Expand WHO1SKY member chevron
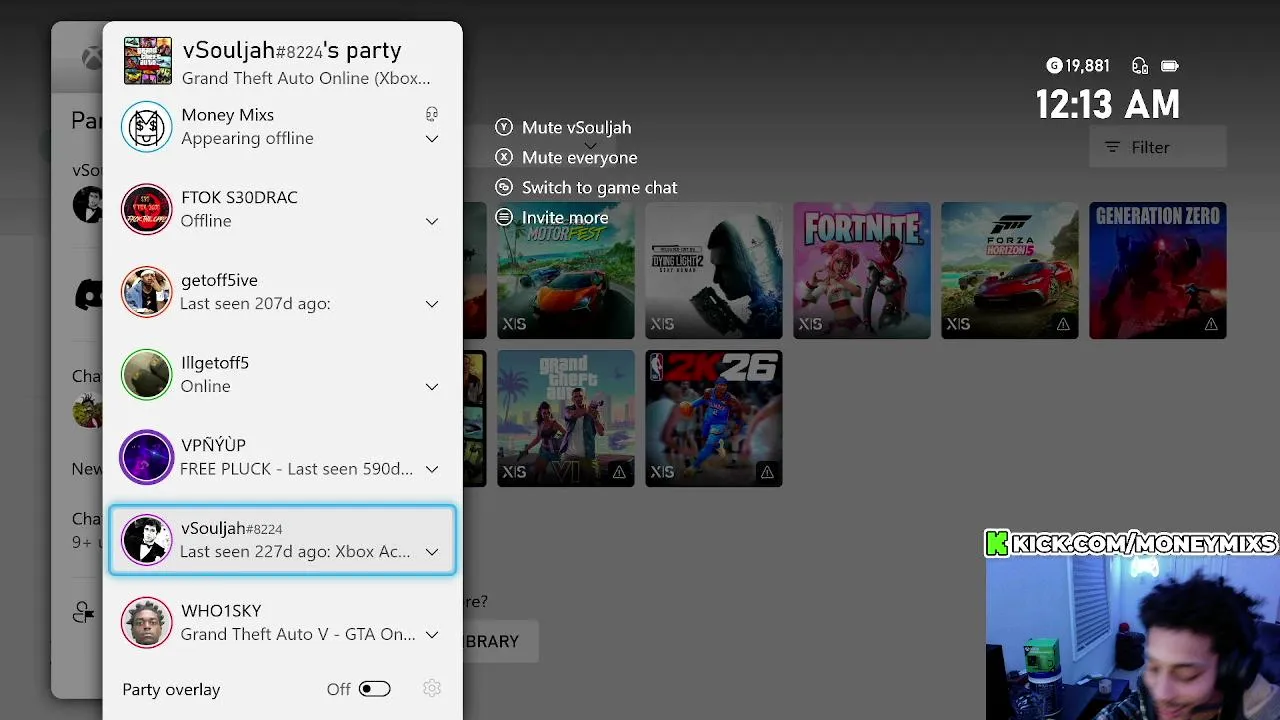The image size is (1280, 720). [432, 634]
